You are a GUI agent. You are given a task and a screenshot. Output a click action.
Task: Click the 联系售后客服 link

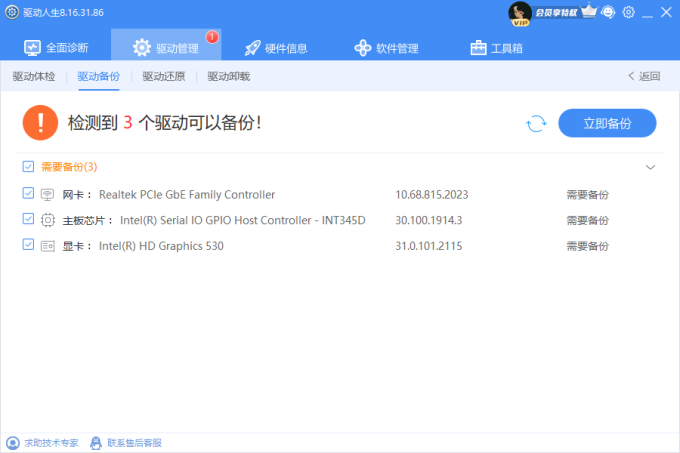pos(134,443)
